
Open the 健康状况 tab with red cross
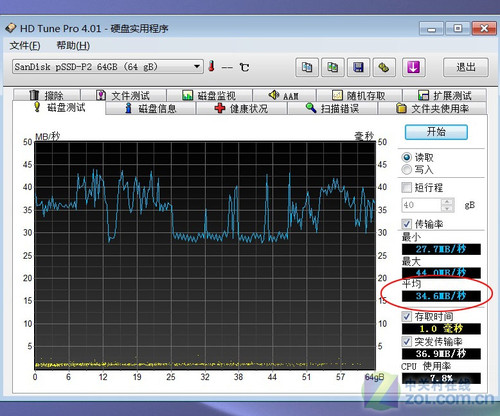pos(242,108)
